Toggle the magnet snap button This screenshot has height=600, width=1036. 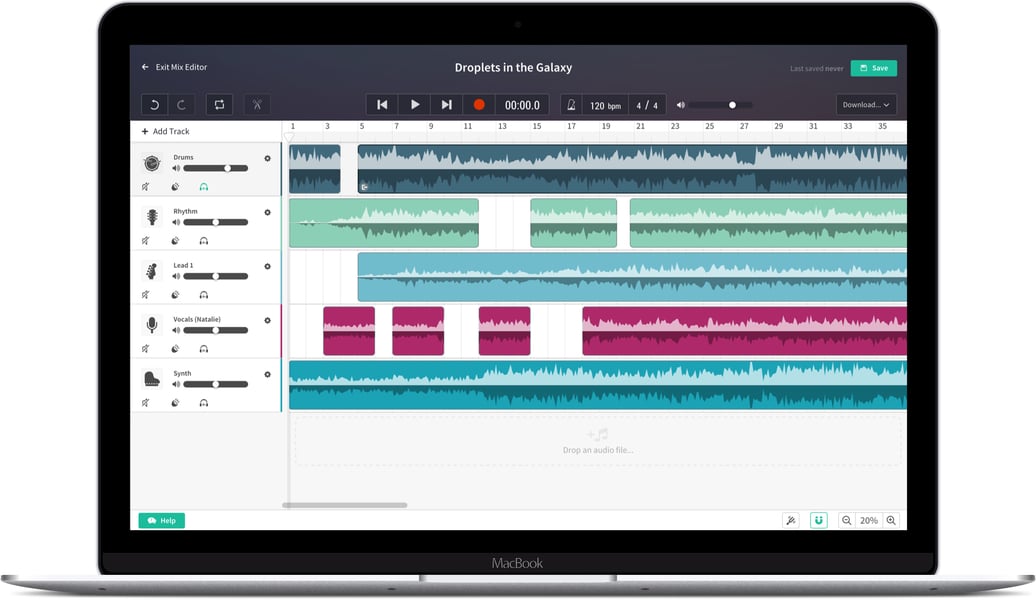coord(819,520)
